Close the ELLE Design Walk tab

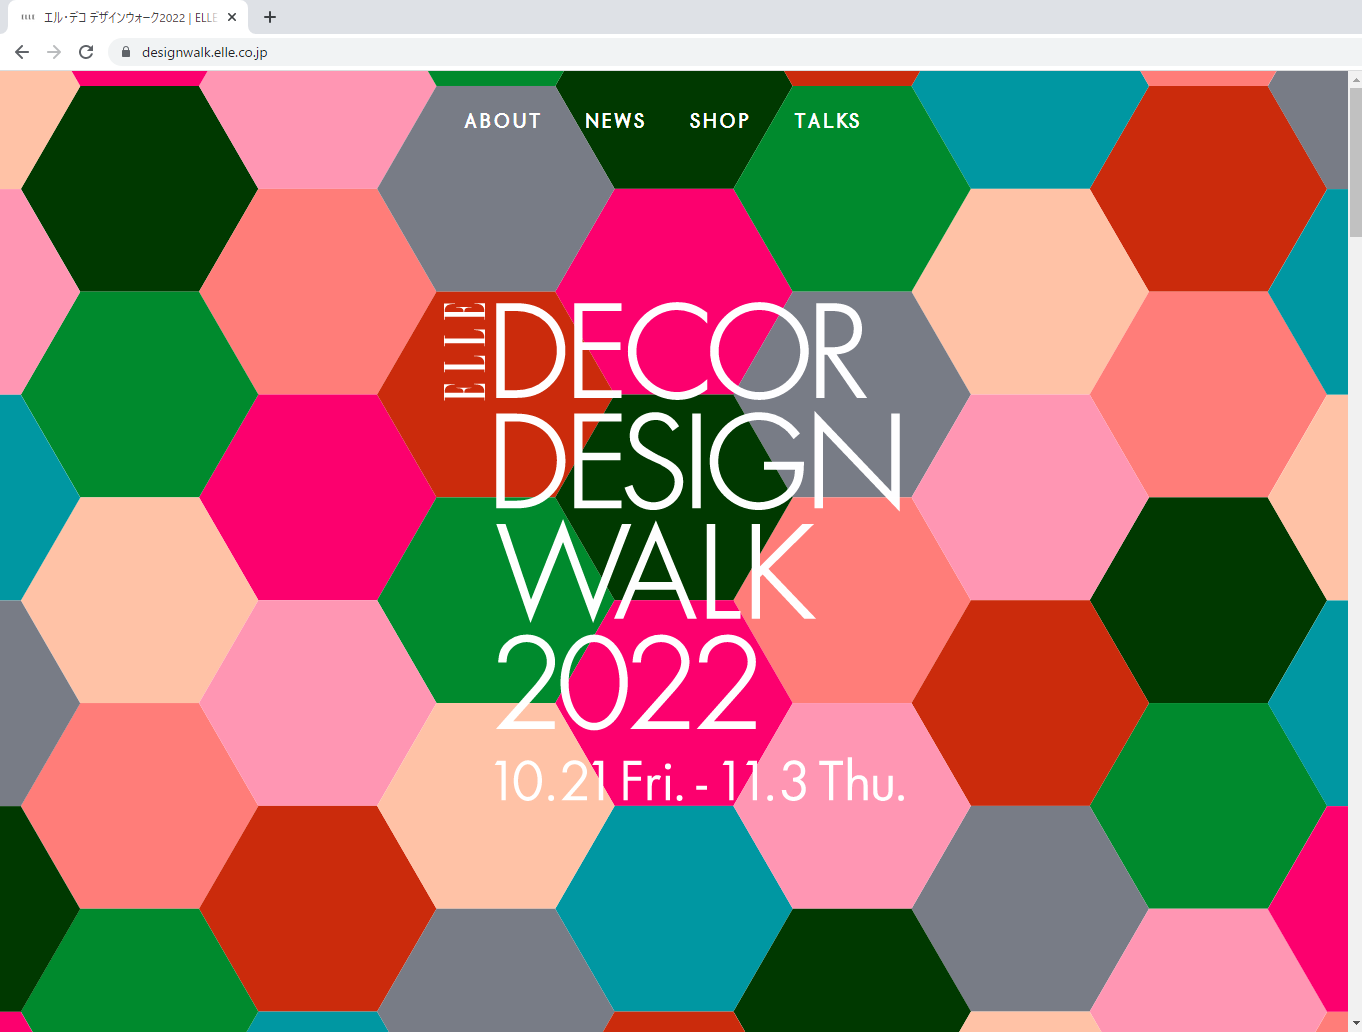click(232, 17)
